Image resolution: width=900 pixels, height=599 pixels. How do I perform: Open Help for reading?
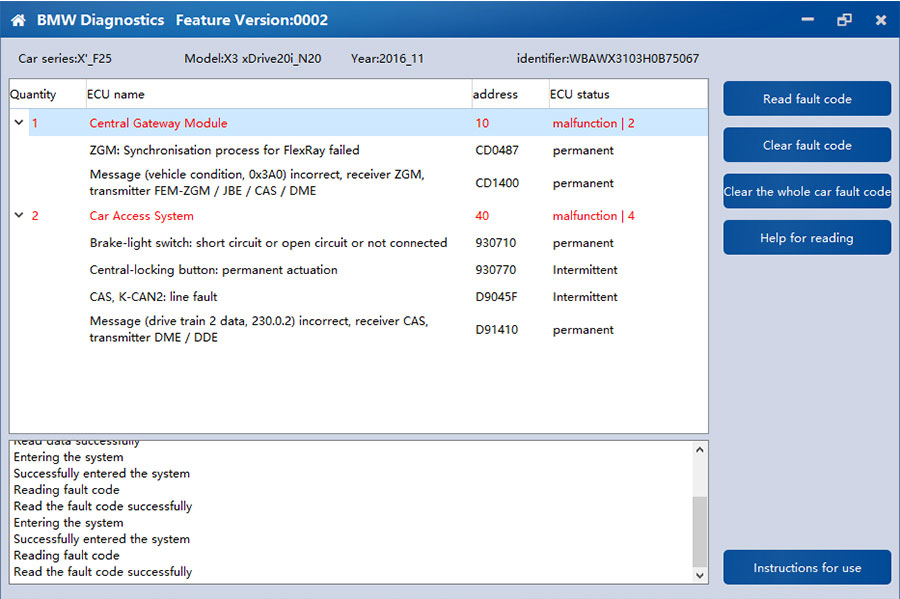(x=807, y=238)
